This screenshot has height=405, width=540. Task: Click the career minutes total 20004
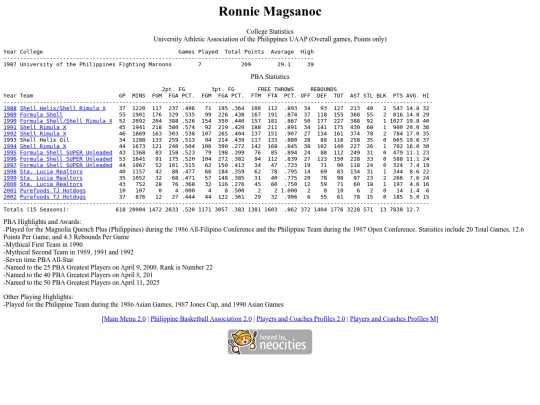[136, 209]
